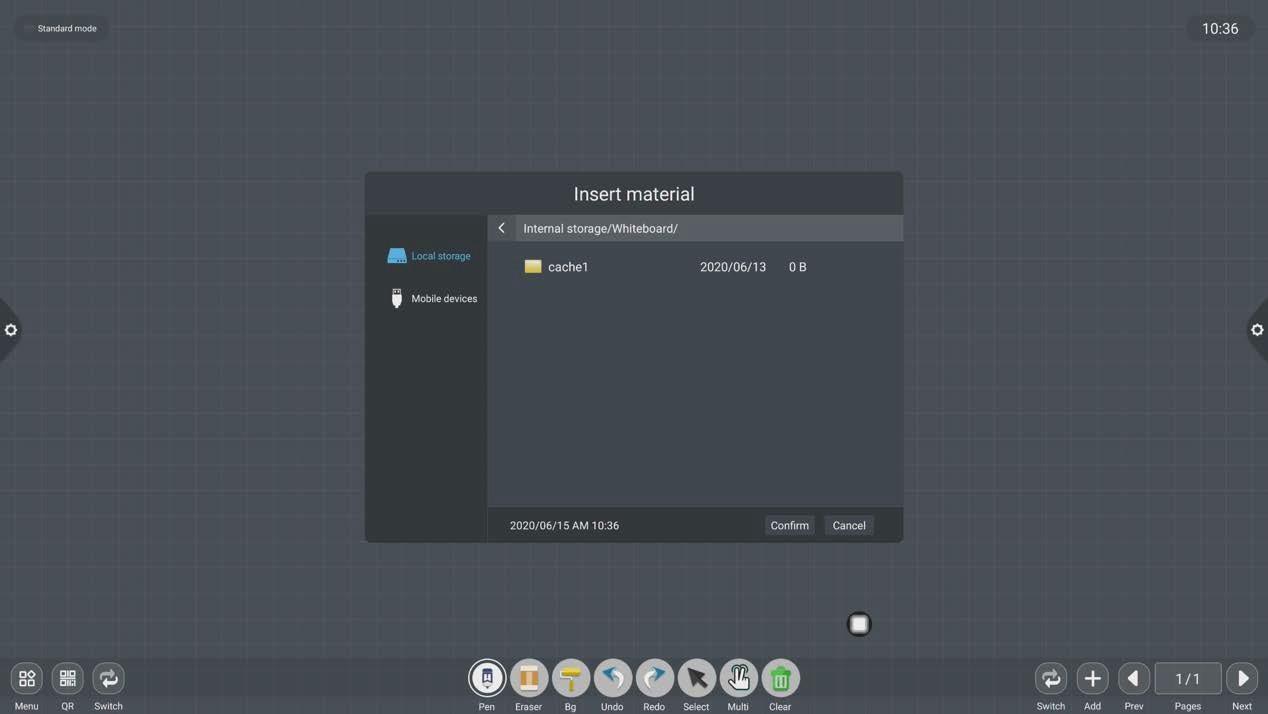The width and height of the screenshot is (1268, 714).
Task: Undo the last stroke
Action: coord(613,678)
